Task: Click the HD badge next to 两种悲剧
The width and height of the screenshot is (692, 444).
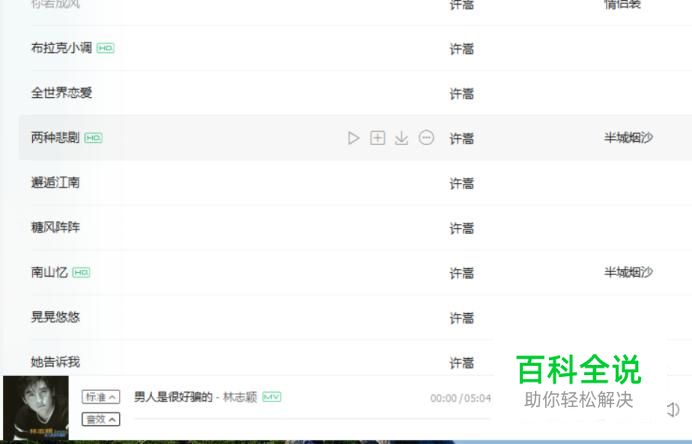Action: point(93,138)
